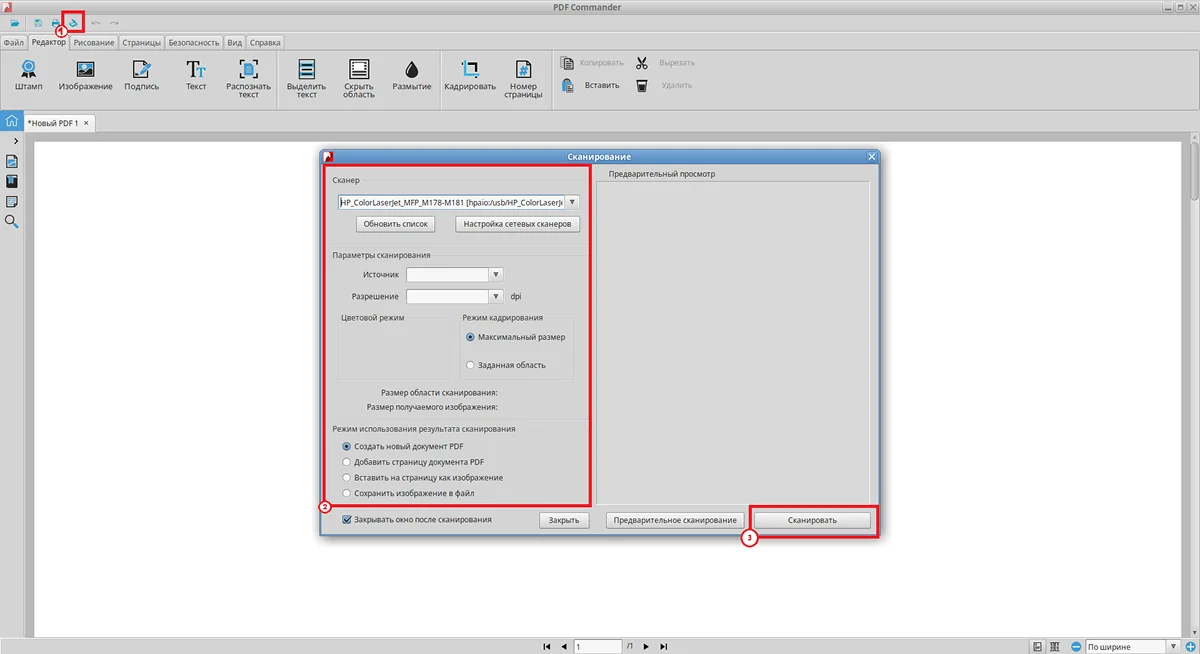Open search with magnifier sidebar icon

(x=13, y=221)
